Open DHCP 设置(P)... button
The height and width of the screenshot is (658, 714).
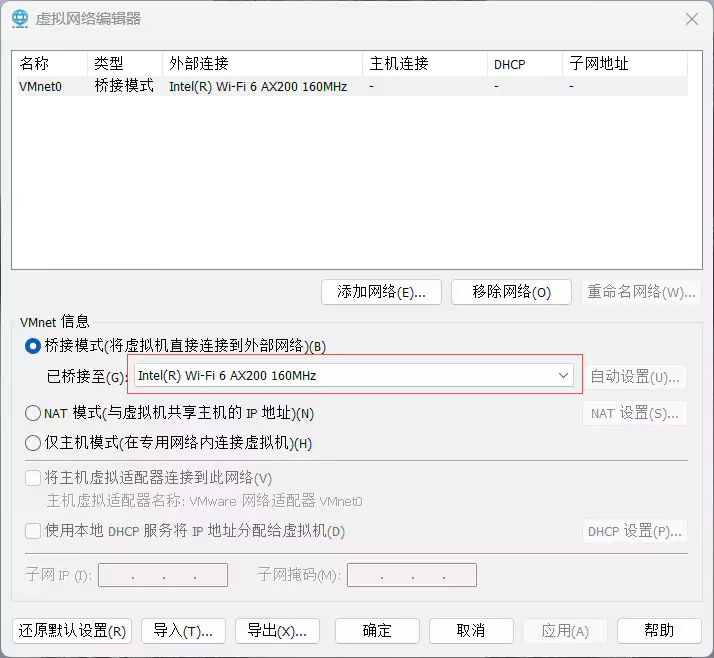click(x=635, y=531)
